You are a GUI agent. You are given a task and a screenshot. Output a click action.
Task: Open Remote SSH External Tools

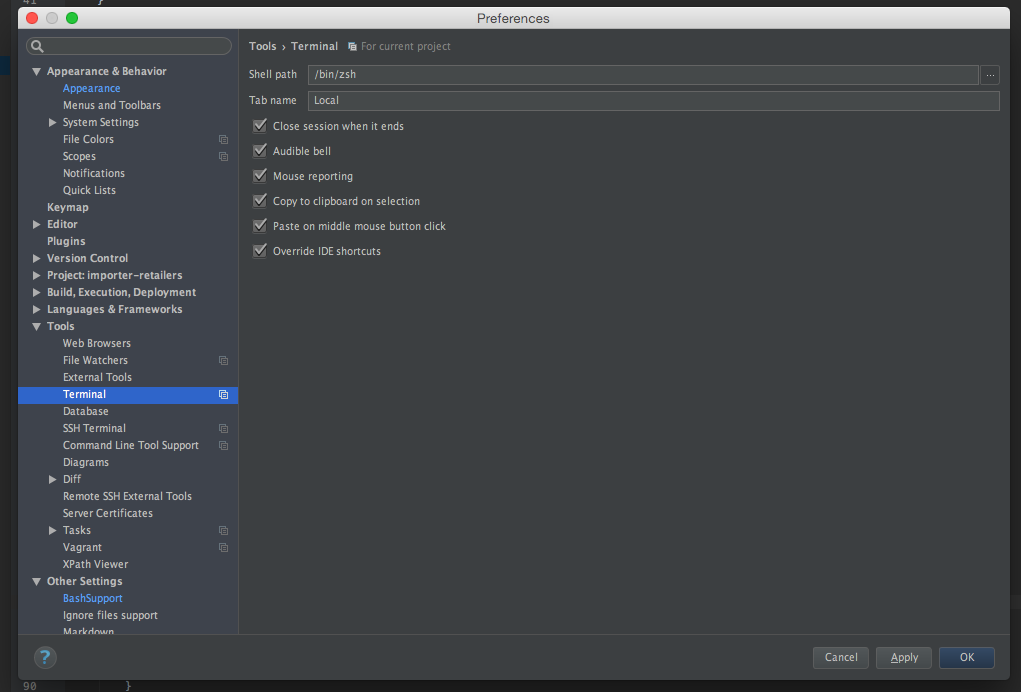pos(127,496)
